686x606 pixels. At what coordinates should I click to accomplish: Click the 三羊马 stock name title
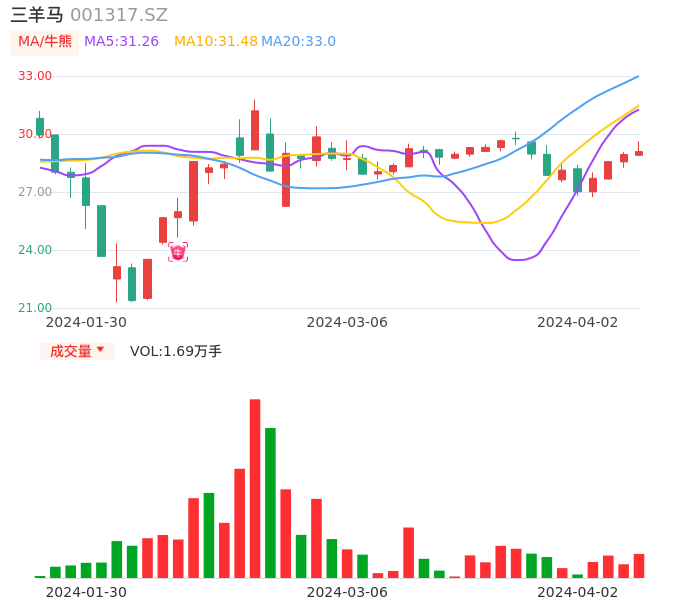37,15
